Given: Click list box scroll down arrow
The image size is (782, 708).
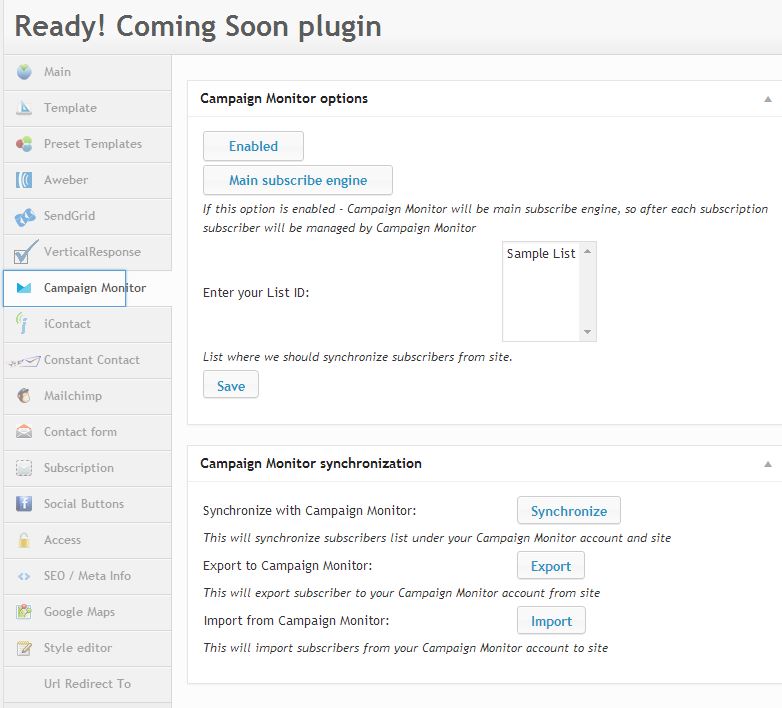Looking at the screenshot, I should 587,332.
